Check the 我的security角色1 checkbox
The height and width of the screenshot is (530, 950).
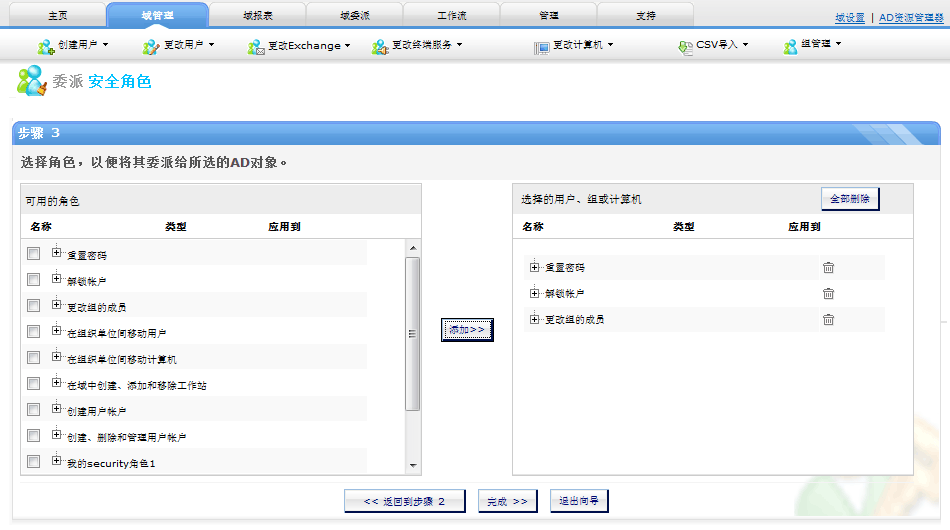pyautogui.click(x=33, y=462)
